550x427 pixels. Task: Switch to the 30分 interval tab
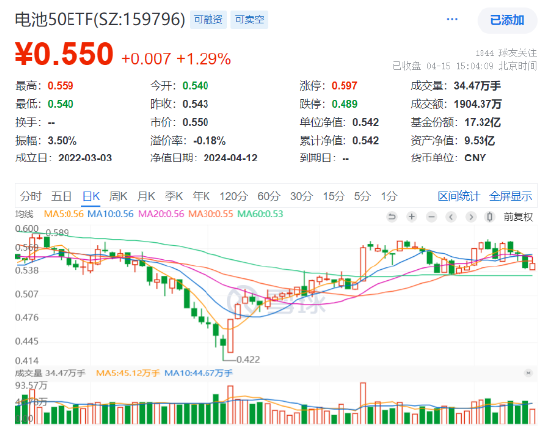coord(302,196)
